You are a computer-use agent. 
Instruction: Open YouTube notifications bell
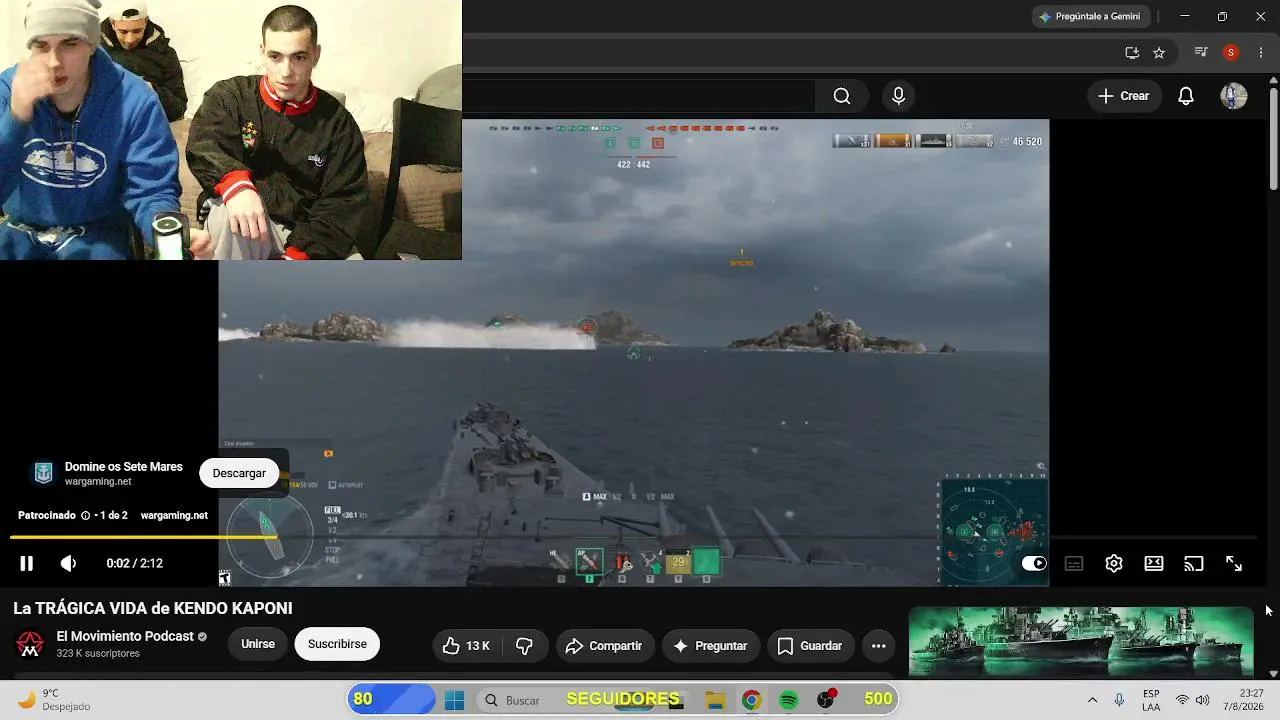[1186, 96]
